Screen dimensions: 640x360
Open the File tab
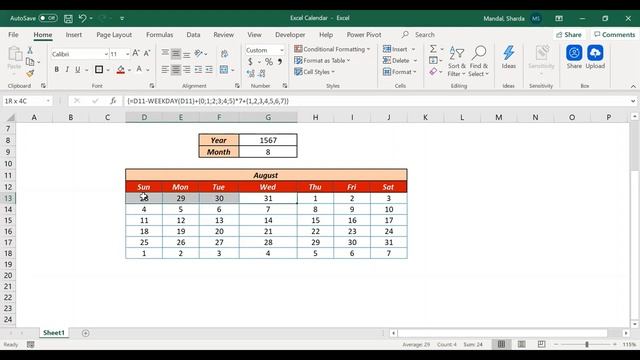click(x=13, y=35)
